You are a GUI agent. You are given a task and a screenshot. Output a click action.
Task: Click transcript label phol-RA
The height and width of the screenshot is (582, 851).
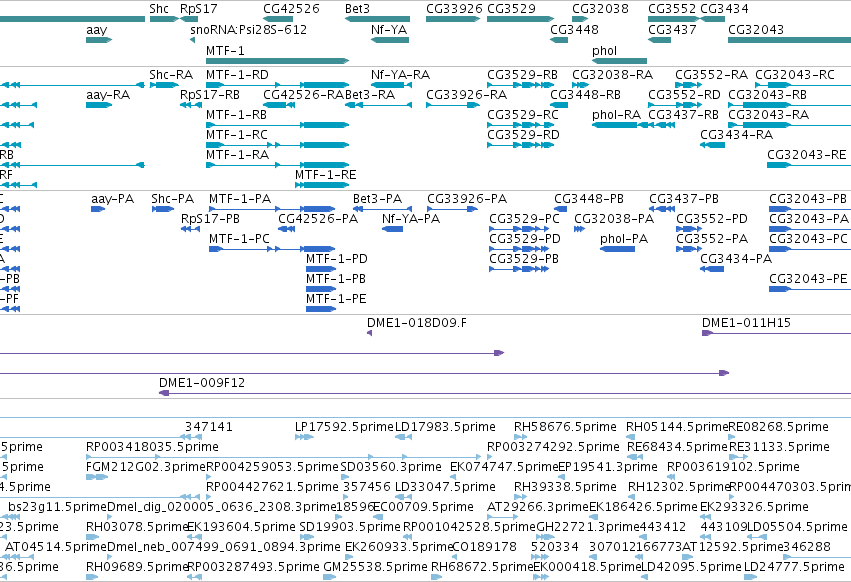click(617, 115)
